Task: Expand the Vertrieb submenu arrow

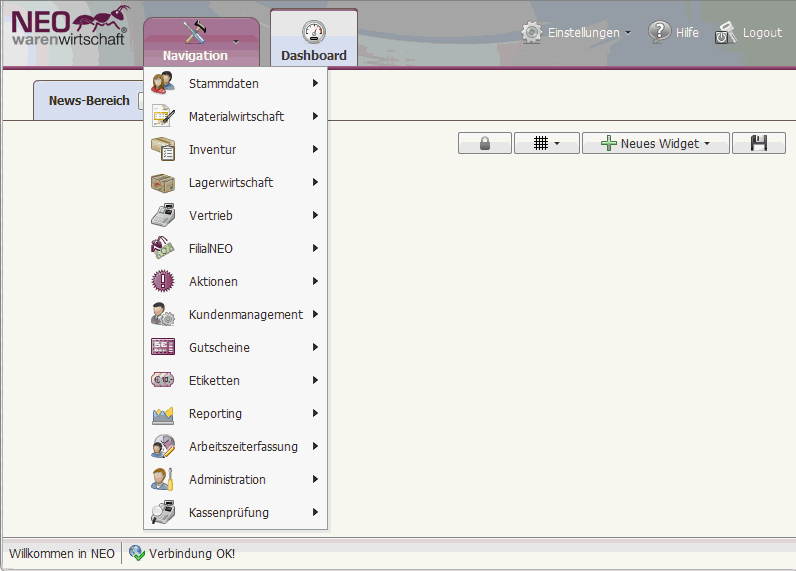Action: [x=315, y=215]
